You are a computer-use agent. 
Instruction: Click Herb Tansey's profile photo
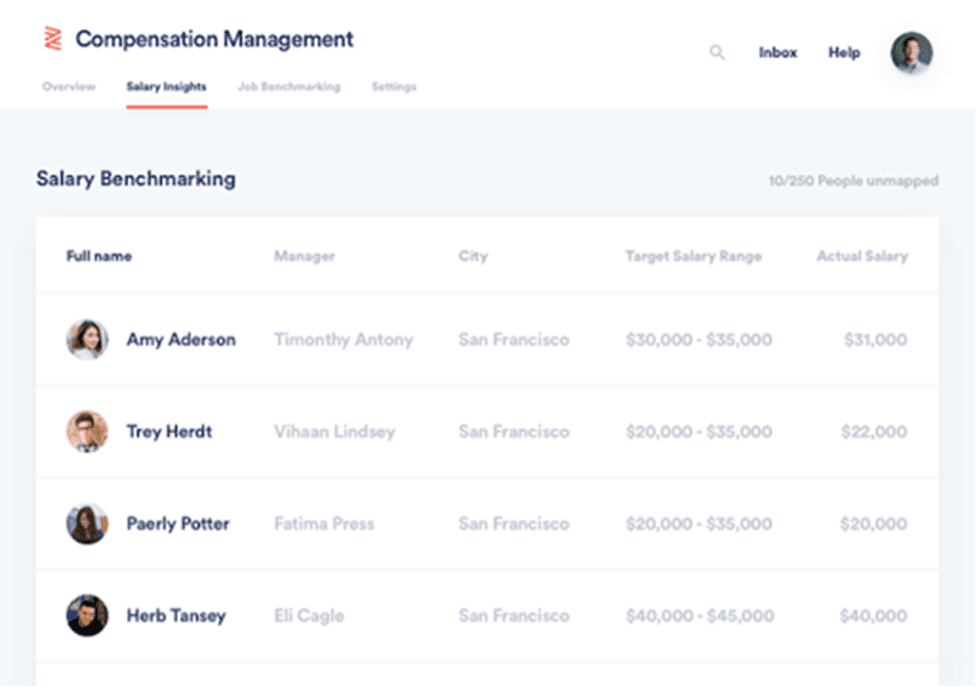coord(87,616)
